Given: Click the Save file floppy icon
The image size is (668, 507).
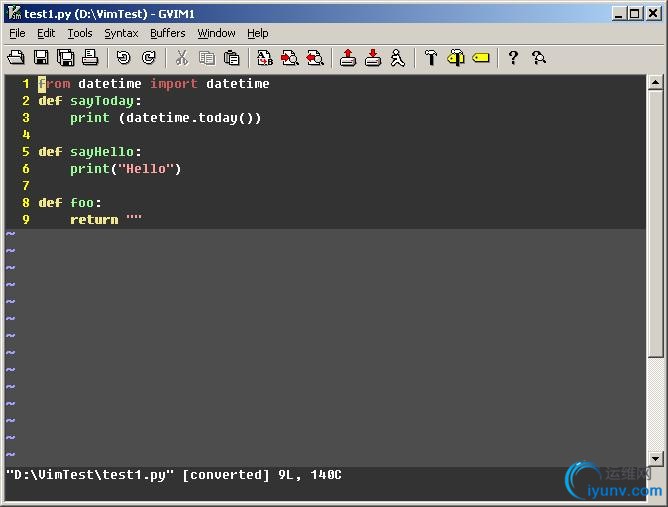Looking at the screenshot, I should pyautogui.click(x=41, y=58).
